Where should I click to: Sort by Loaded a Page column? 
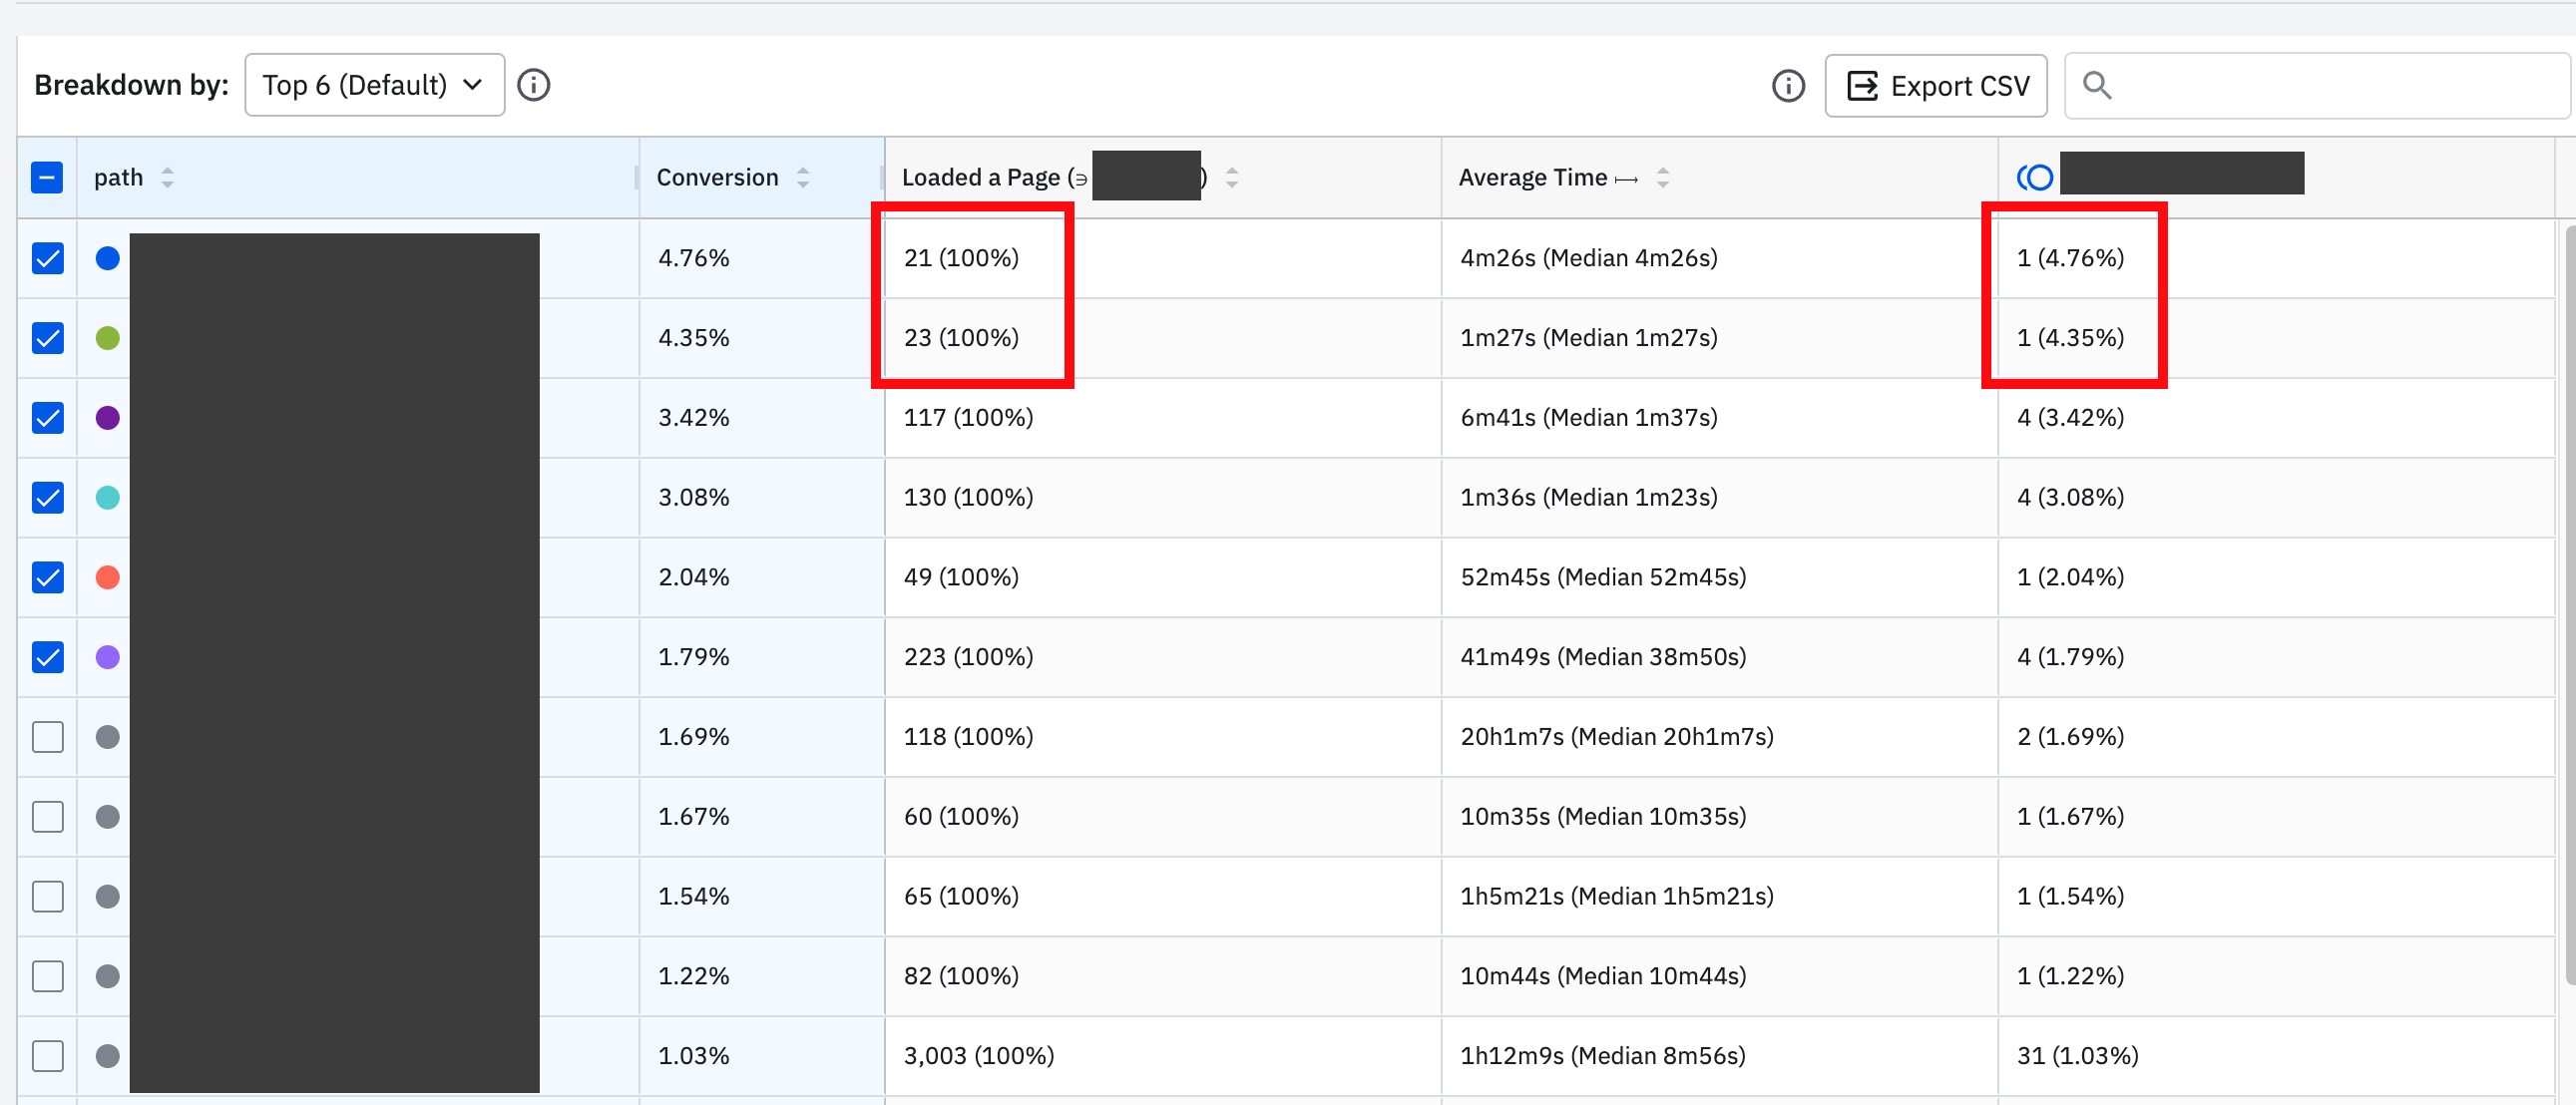coord(1232,177)
